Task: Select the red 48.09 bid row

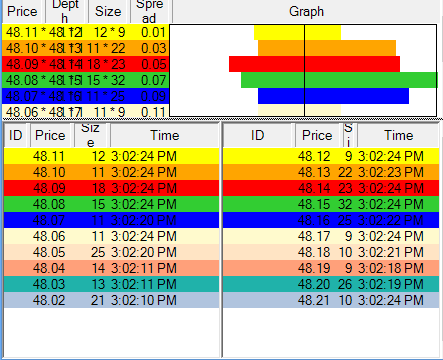Action: point(111,188)
